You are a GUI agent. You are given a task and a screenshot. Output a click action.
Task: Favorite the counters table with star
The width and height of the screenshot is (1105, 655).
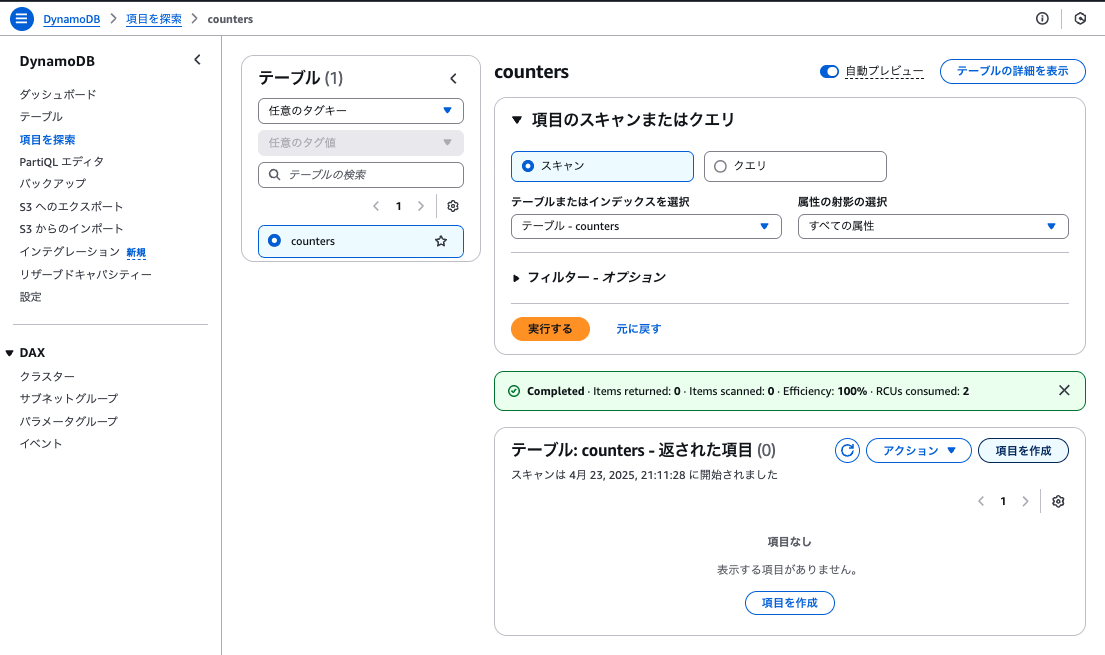pos(441,241)
